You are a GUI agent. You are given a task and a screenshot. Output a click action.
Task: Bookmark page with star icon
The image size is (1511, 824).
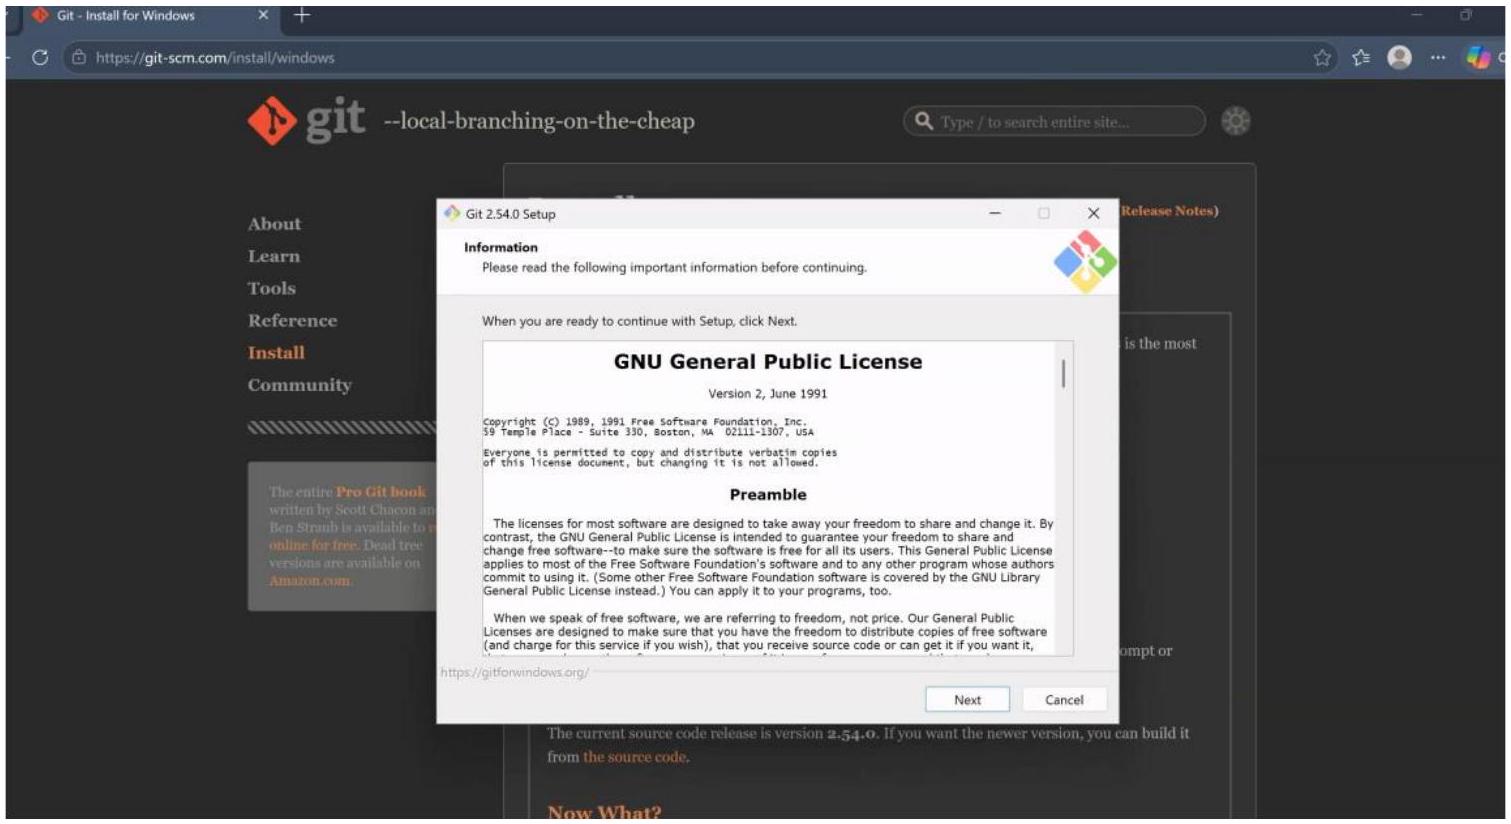coord(1322,57)
